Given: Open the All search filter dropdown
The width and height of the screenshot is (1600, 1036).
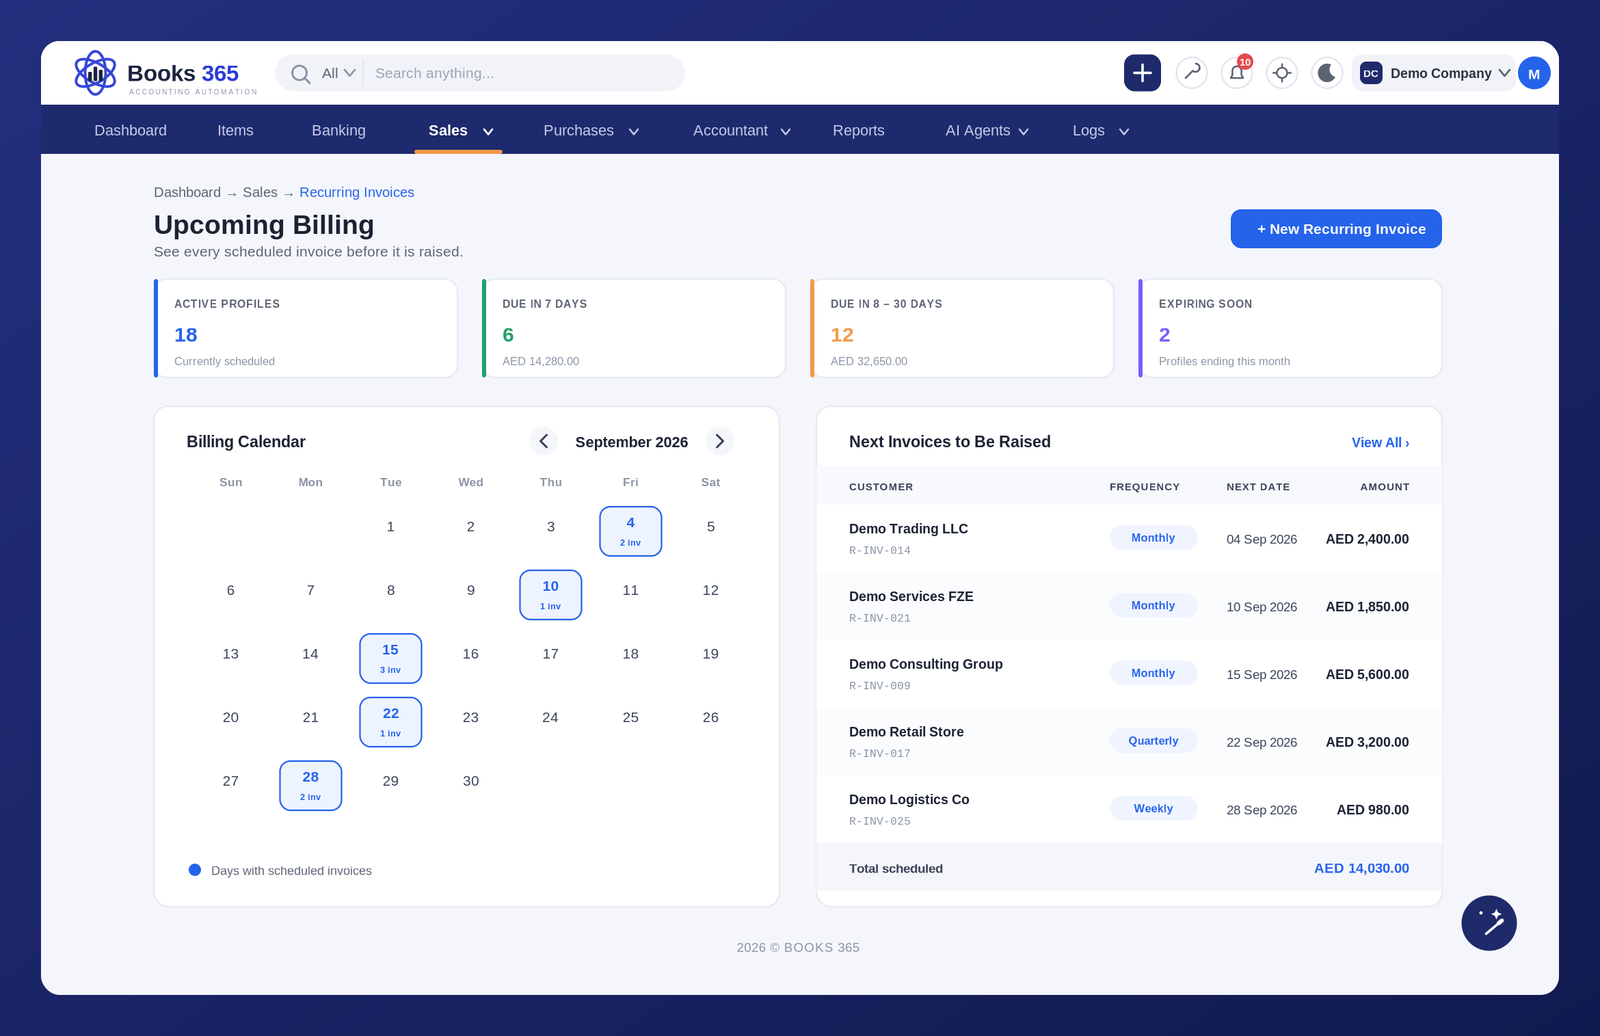Looking at the screenshot, I should tap(338, 73).
